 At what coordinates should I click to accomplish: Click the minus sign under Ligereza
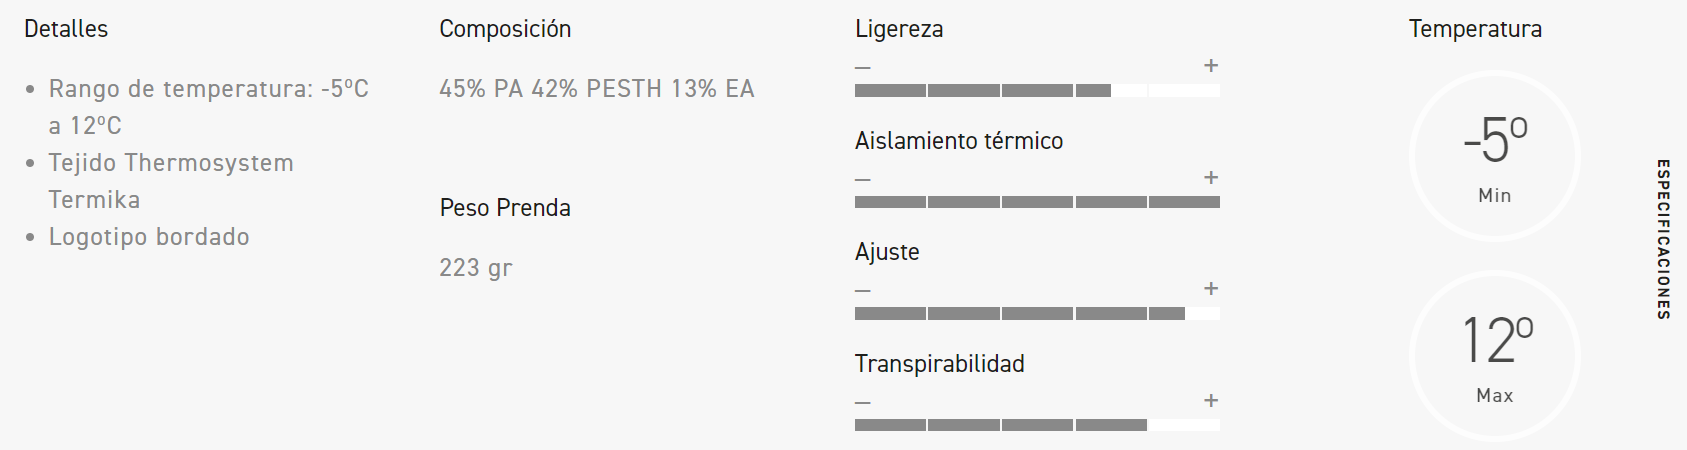click(x=863, y=68)
